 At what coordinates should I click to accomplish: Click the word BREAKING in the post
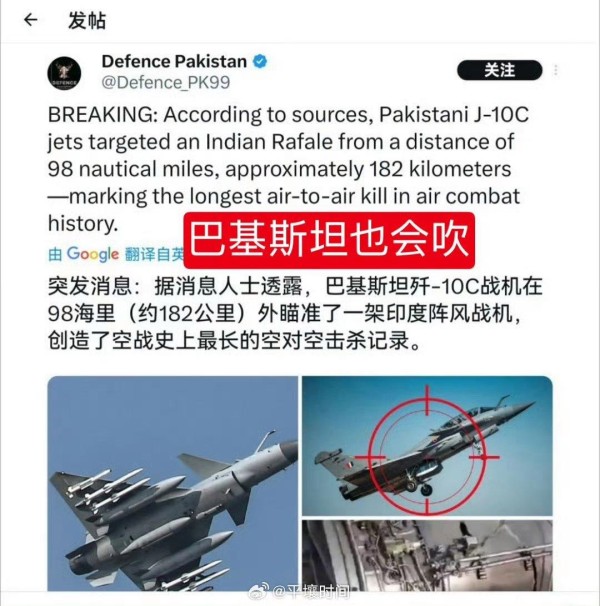[102, 115]
